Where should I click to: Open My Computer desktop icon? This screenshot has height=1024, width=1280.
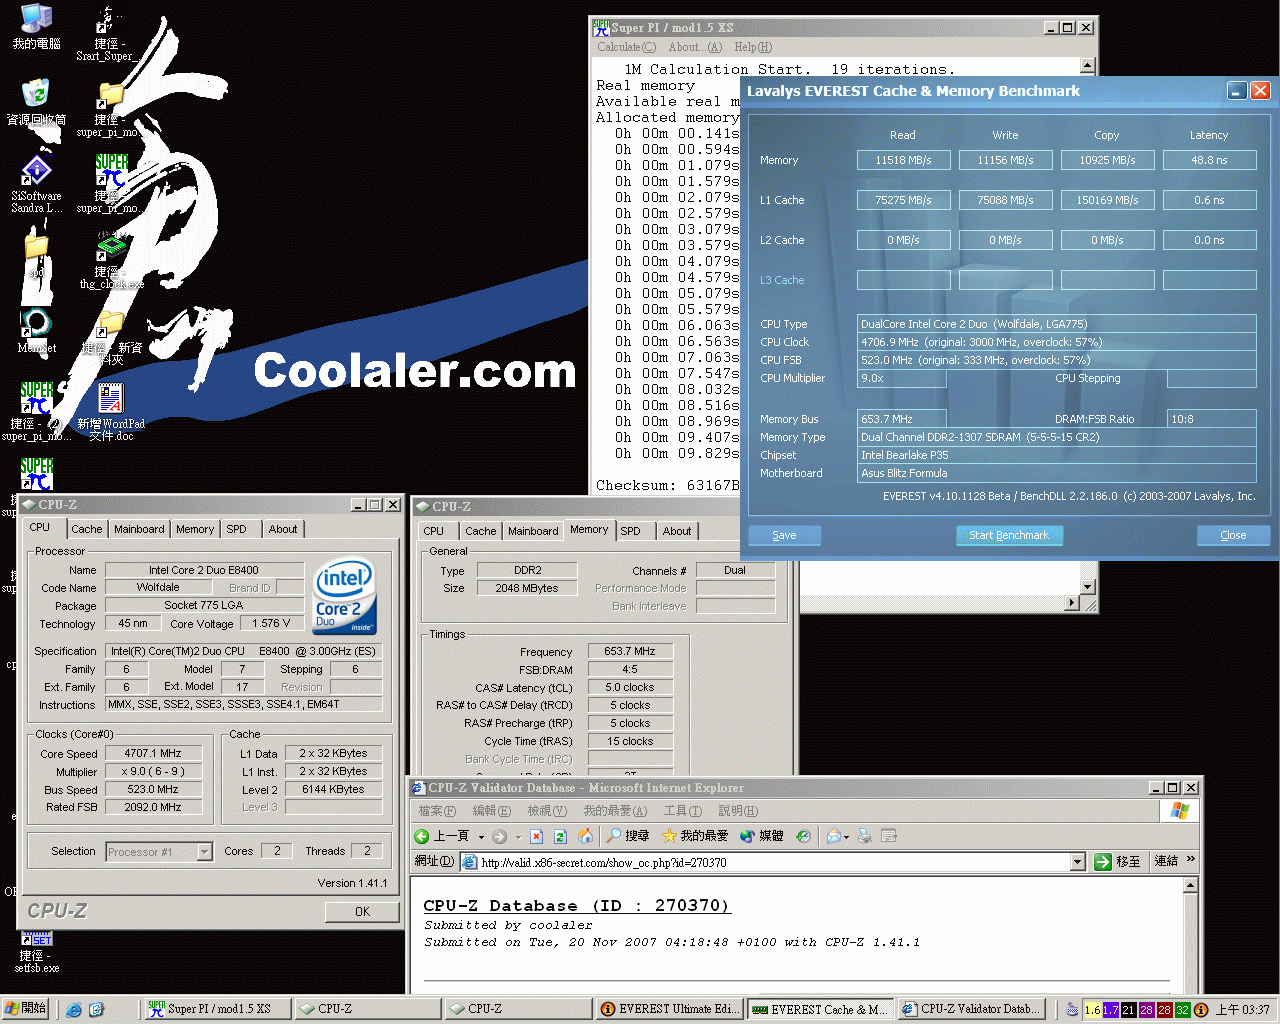(36, 26)
